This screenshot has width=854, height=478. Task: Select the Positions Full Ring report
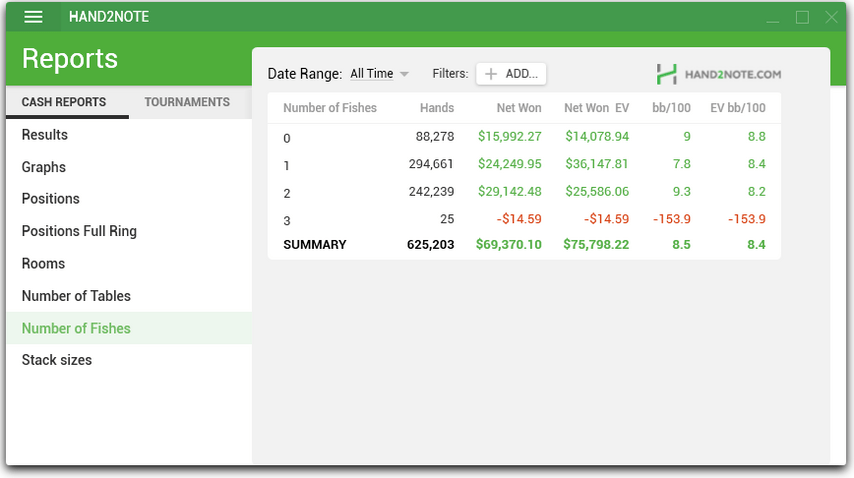129,231
